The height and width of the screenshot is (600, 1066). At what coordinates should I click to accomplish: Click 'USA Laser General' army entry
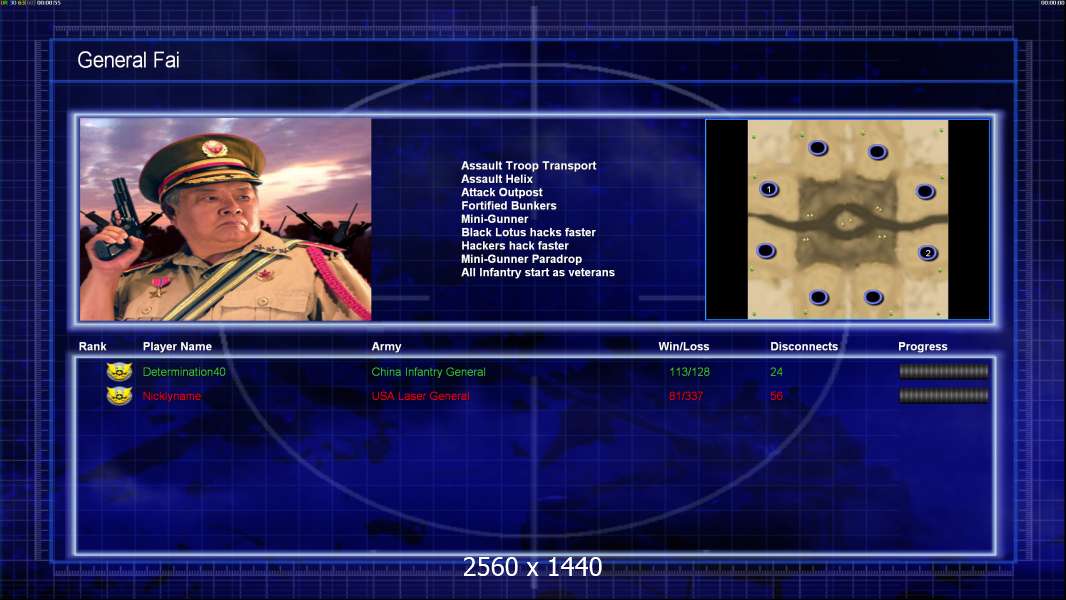point(420,396)
